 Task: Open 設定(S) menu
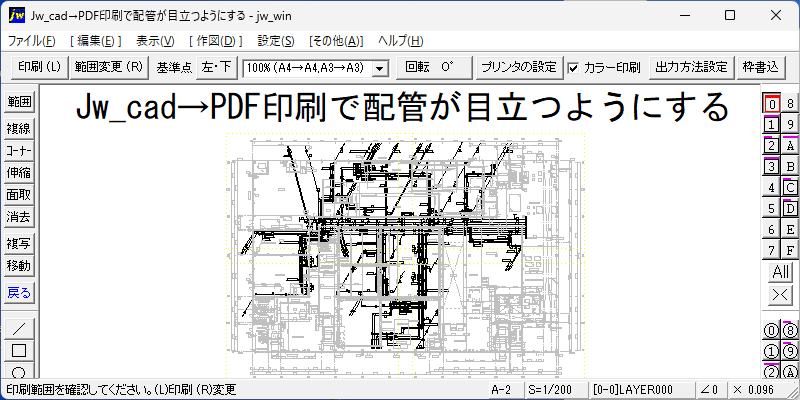click(x=276, y=41)
